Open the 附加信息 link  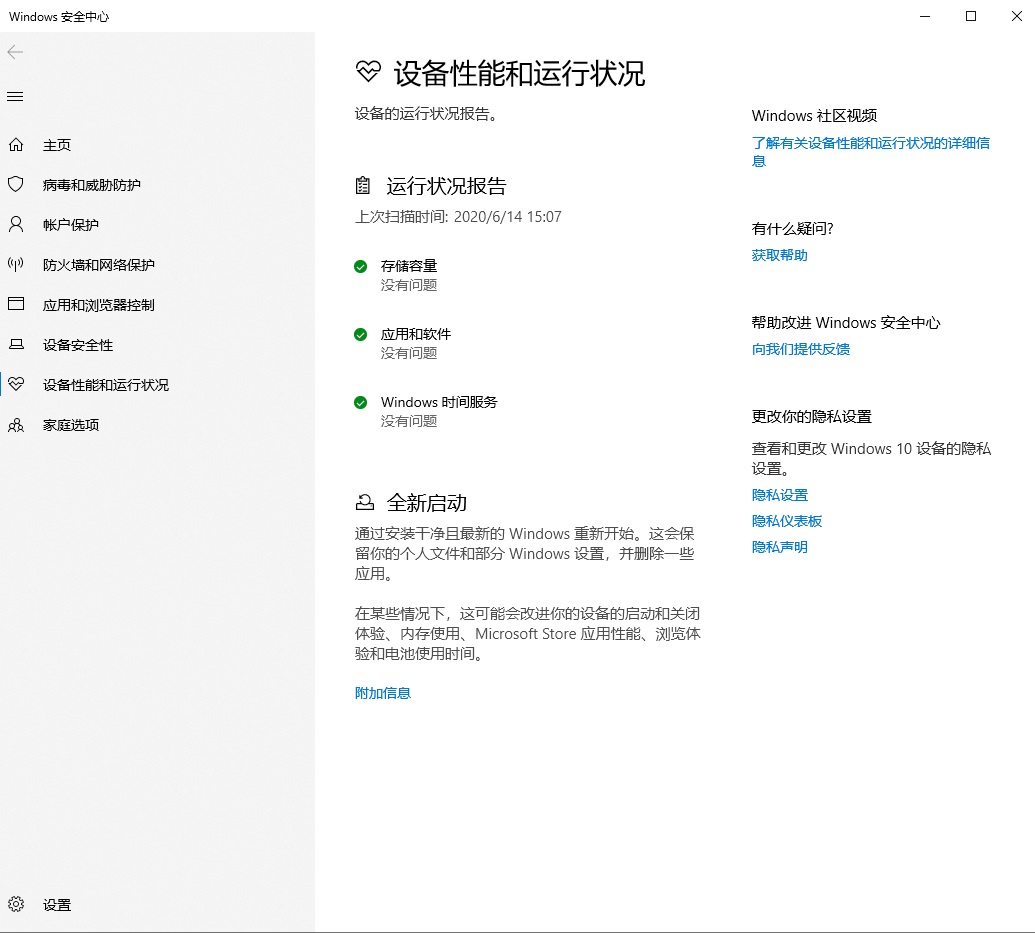click(383, 693)
